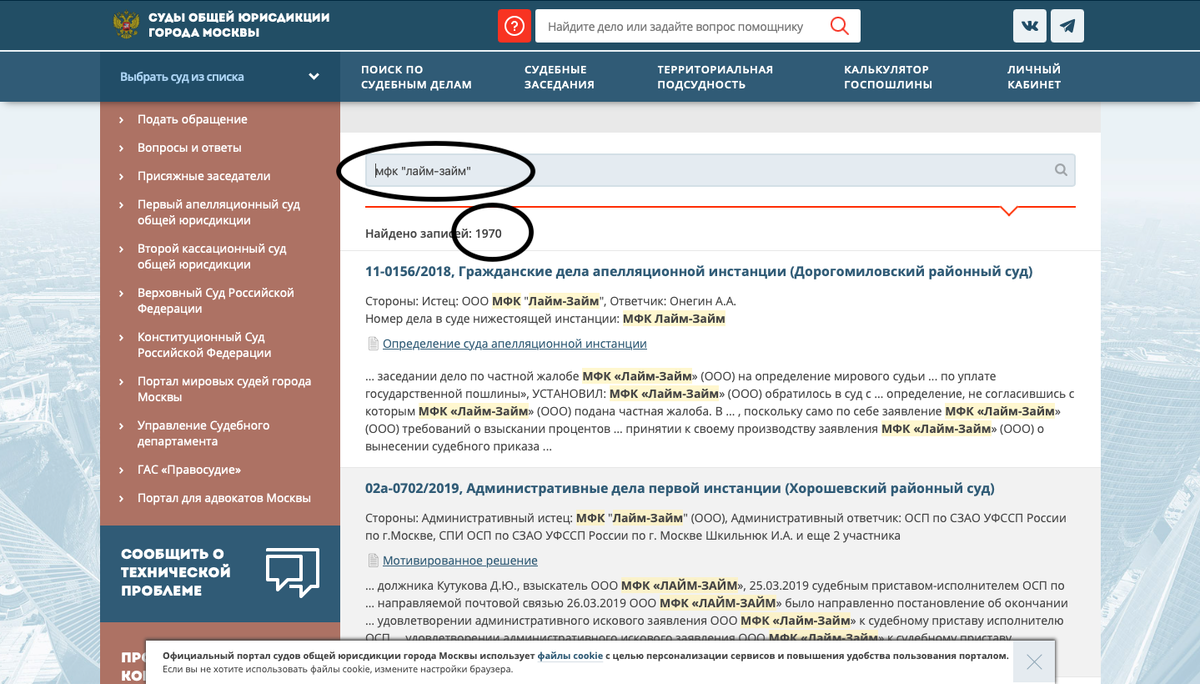1200x684 pixels.
Task: Go to Второй кассационный суд общей юрисдикции
Action: (212, 256)
